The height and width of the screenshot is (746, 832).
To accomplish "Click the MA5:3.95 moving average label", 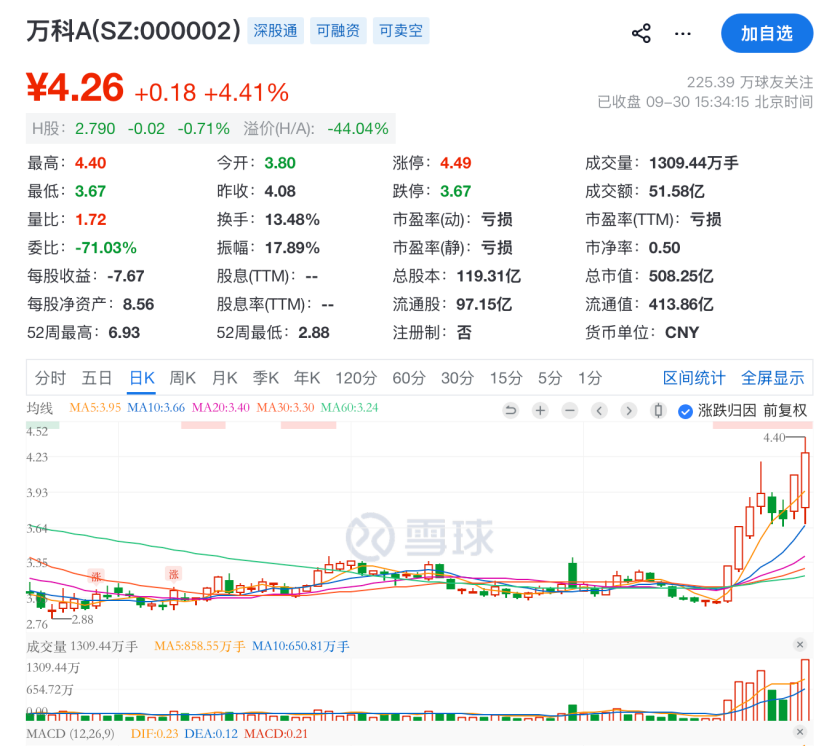I will pyautogui.click(x=95, y=407).
